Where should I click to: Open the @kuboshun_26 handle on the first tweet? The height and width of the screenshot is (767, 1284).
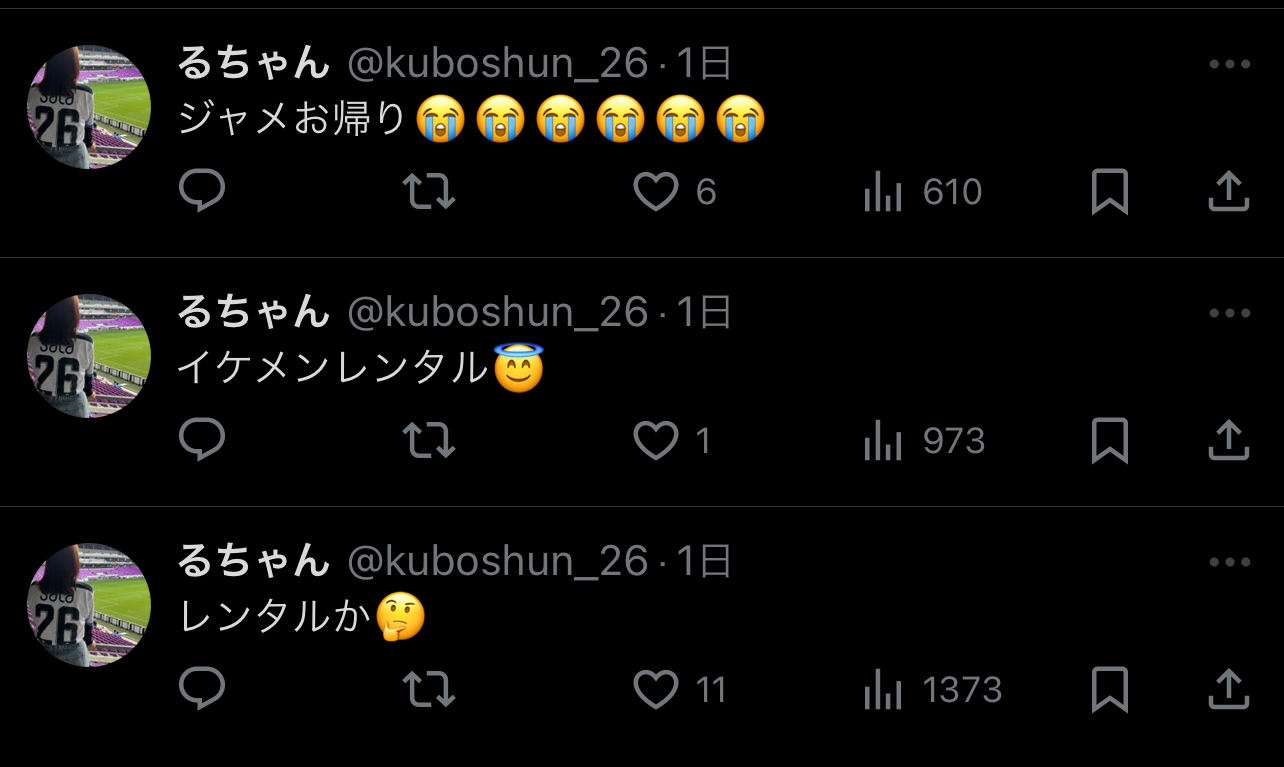[x=498, y=64]
